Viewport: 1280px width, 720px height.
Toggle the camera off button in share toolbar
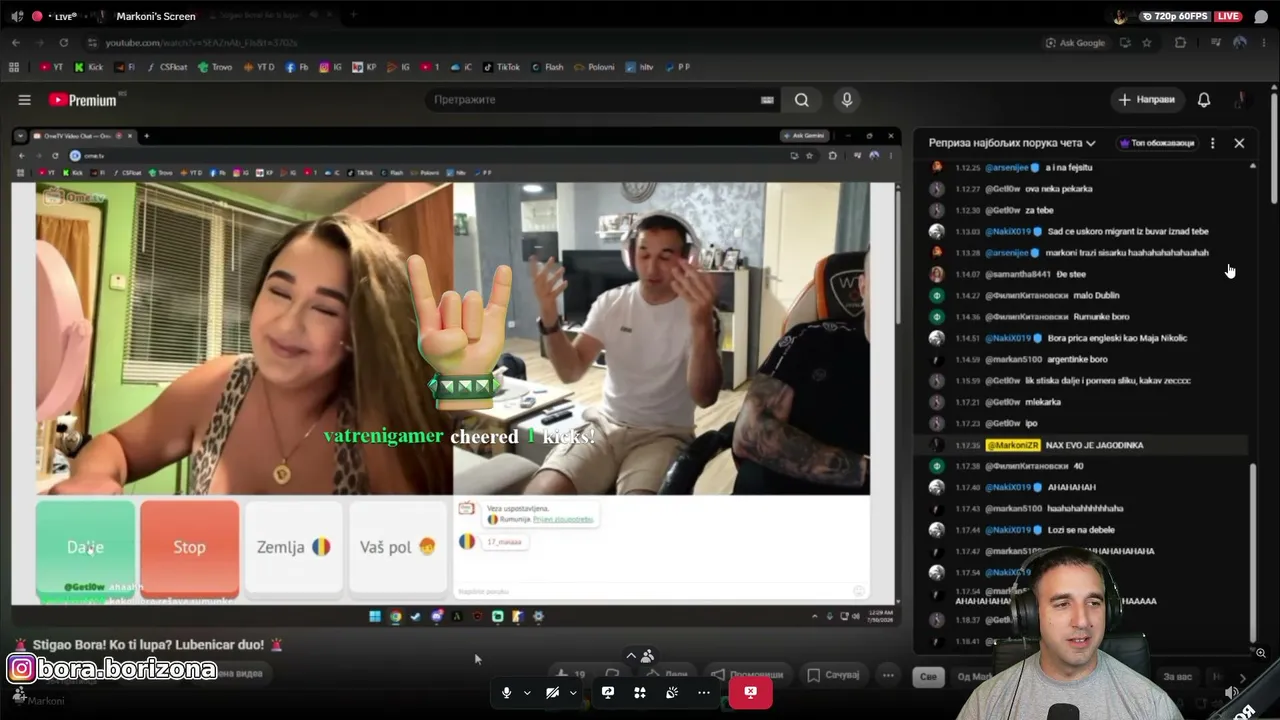[x=552, y=692]
